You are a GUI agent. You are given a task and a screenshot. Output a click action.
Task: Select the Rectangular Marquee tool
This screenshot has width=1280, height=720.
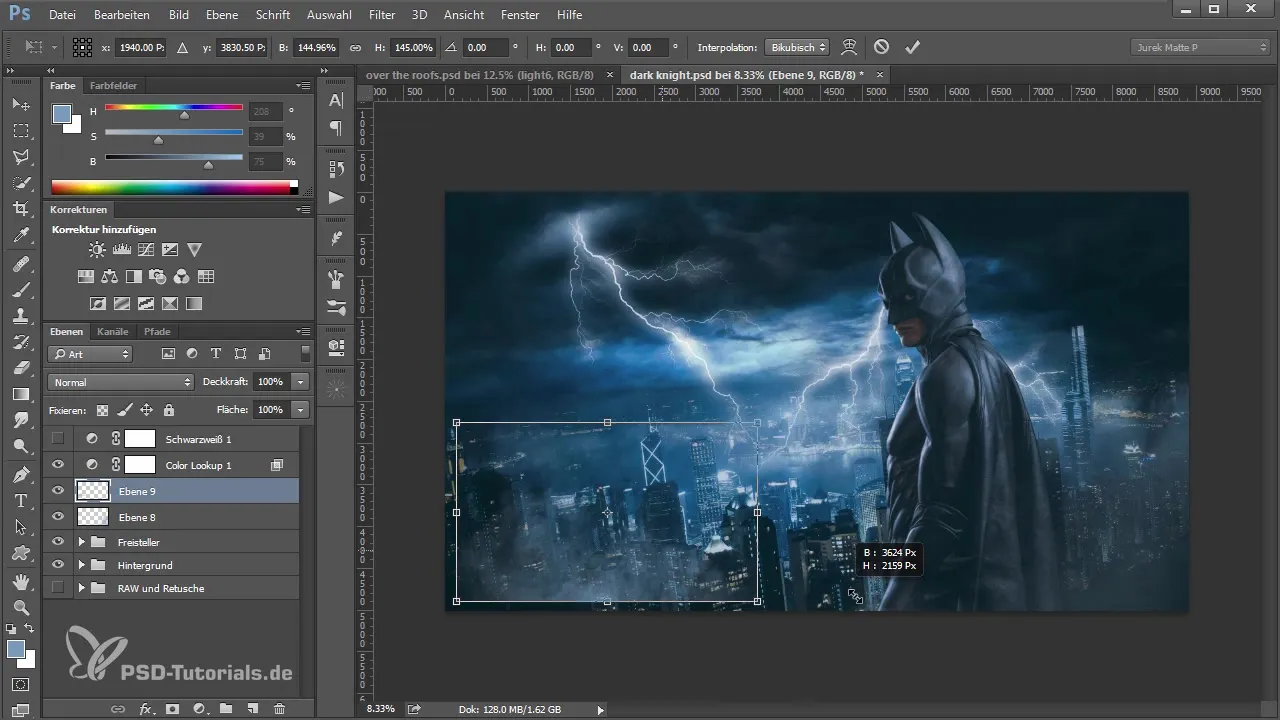pos(21,130)
